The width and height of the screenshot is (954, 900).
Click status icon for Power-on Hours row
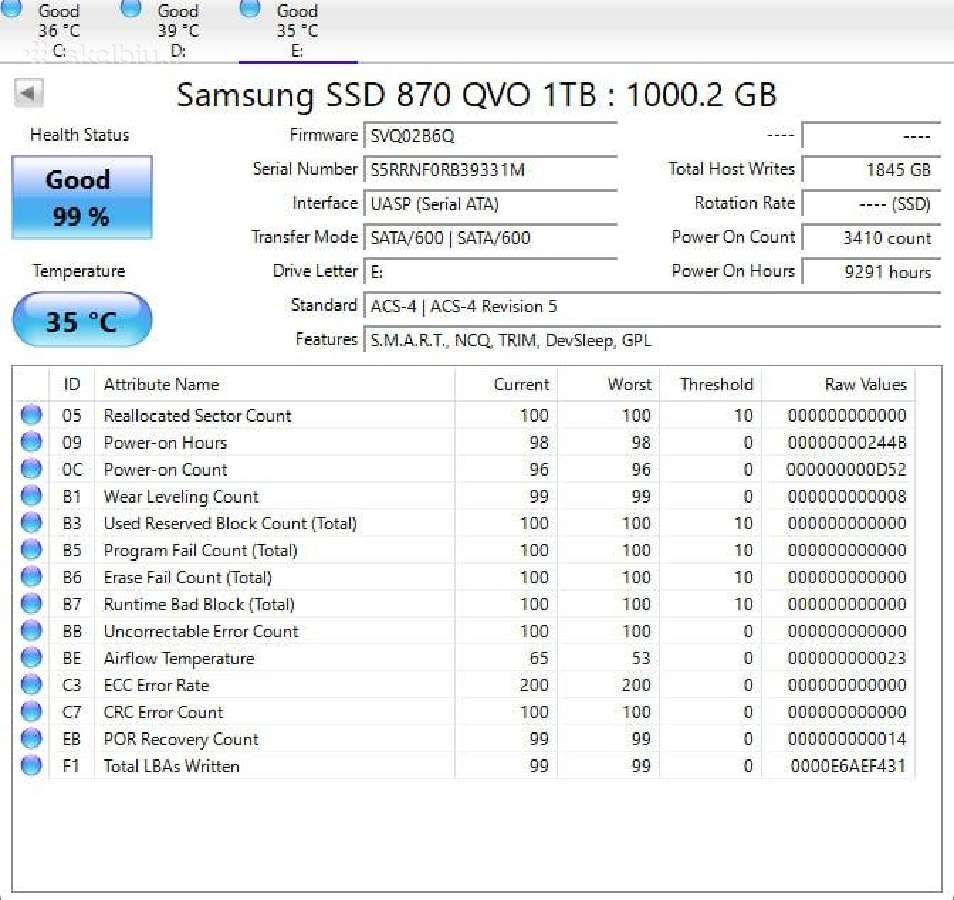(x=31, y=442)
